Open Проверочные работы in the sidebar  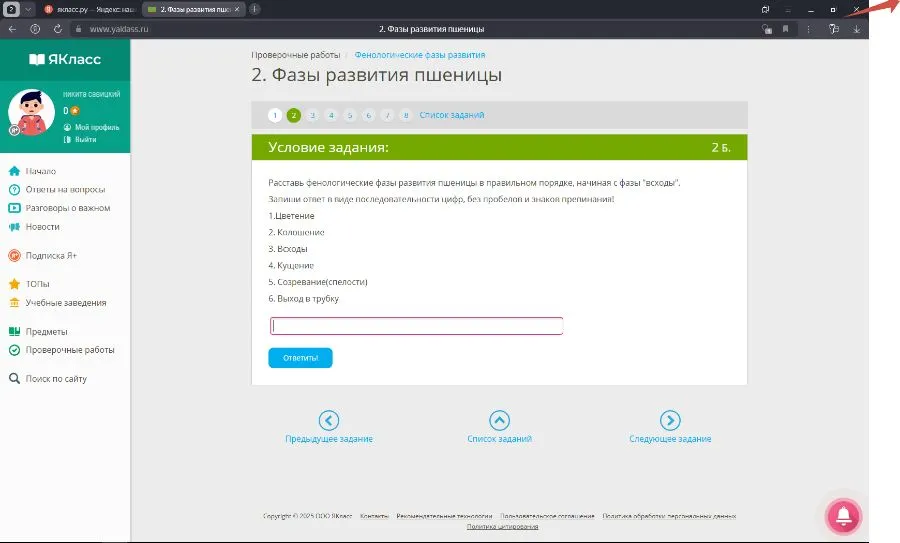69,350
